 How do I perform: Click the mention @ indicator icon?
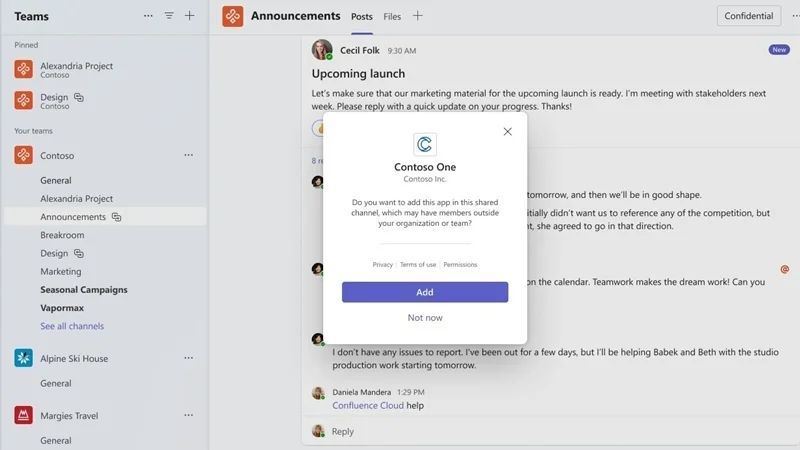point(785,269)
